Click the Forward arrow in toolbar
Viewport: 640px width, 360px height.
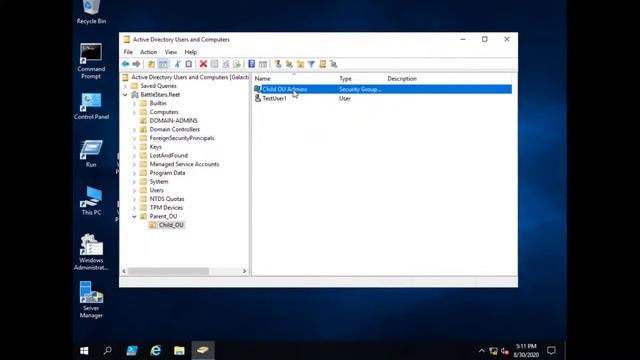[x=136, y=64]
